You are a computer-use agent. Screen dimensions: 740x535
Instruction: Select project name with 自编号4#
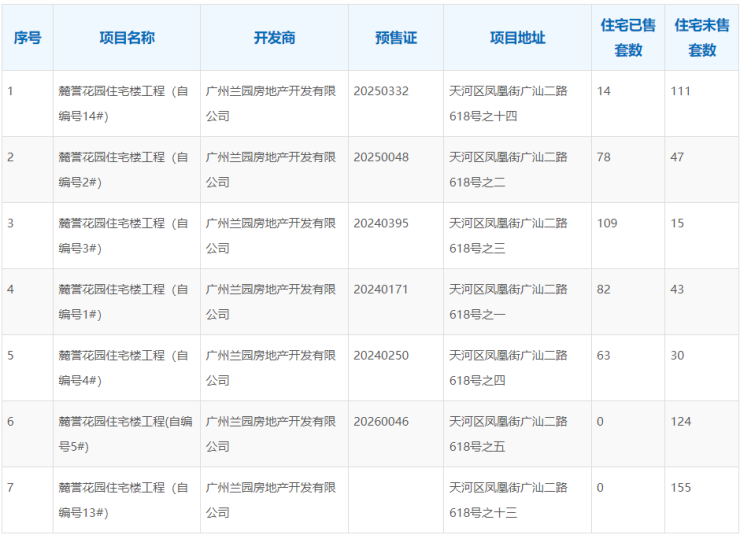point(124,368)
